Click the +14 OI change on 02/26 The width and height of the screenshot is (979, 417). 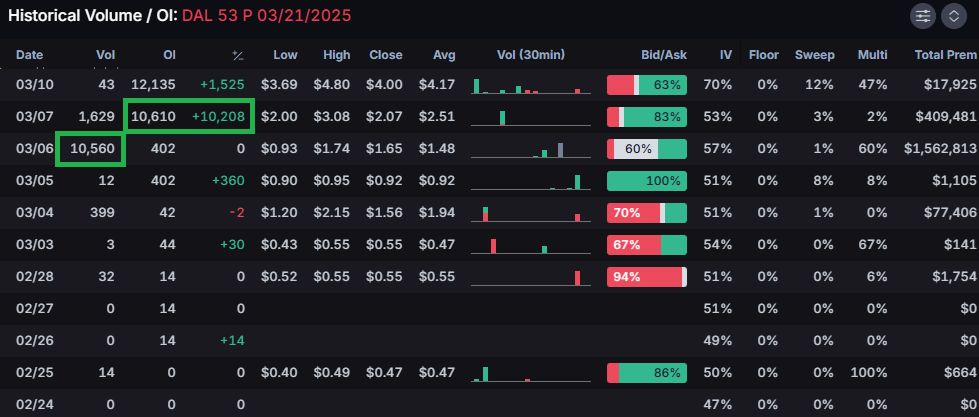tap(232, 341)
